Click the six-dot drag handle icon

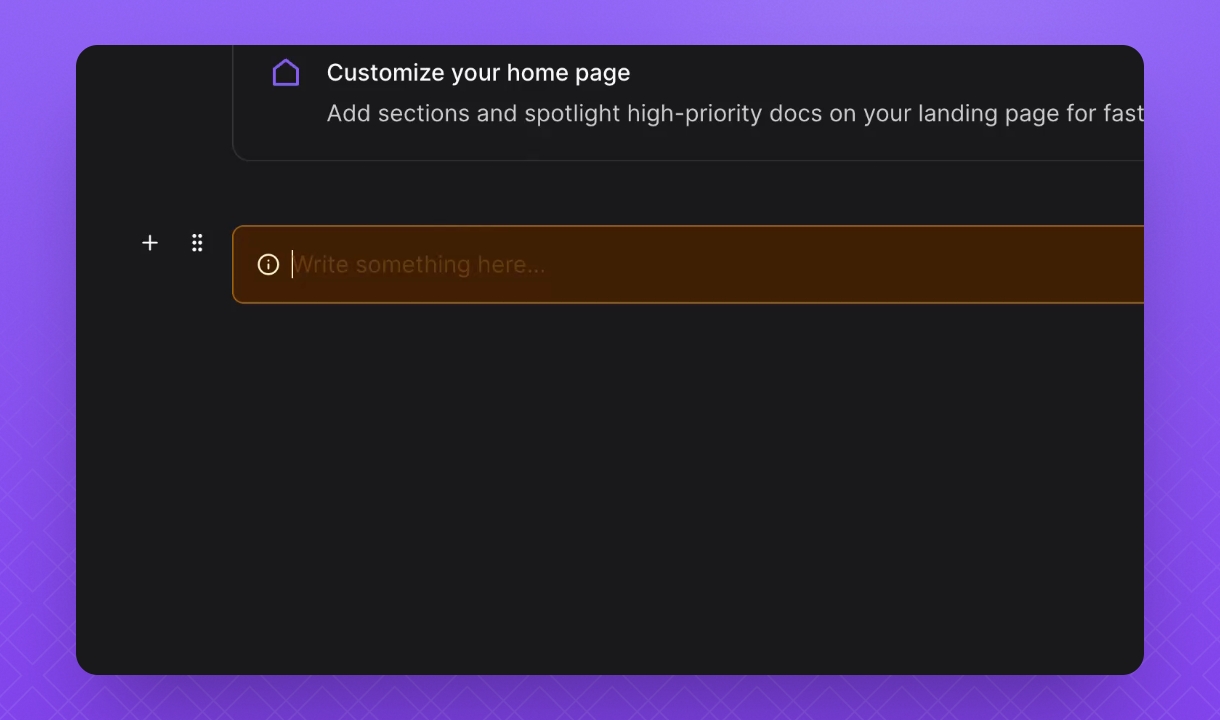click(197, 243)
